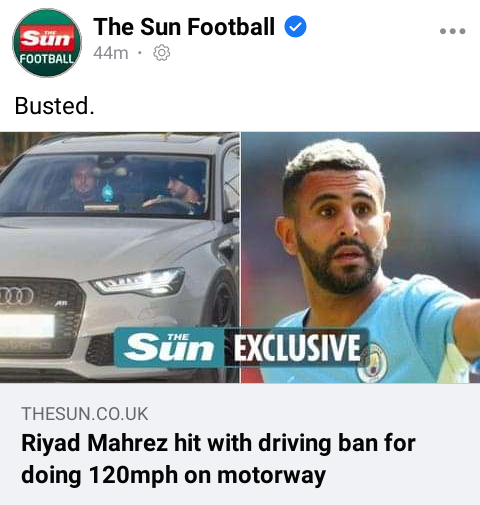
Task: Click the 44m post timestamp
Action: click(x=111, y=53)
